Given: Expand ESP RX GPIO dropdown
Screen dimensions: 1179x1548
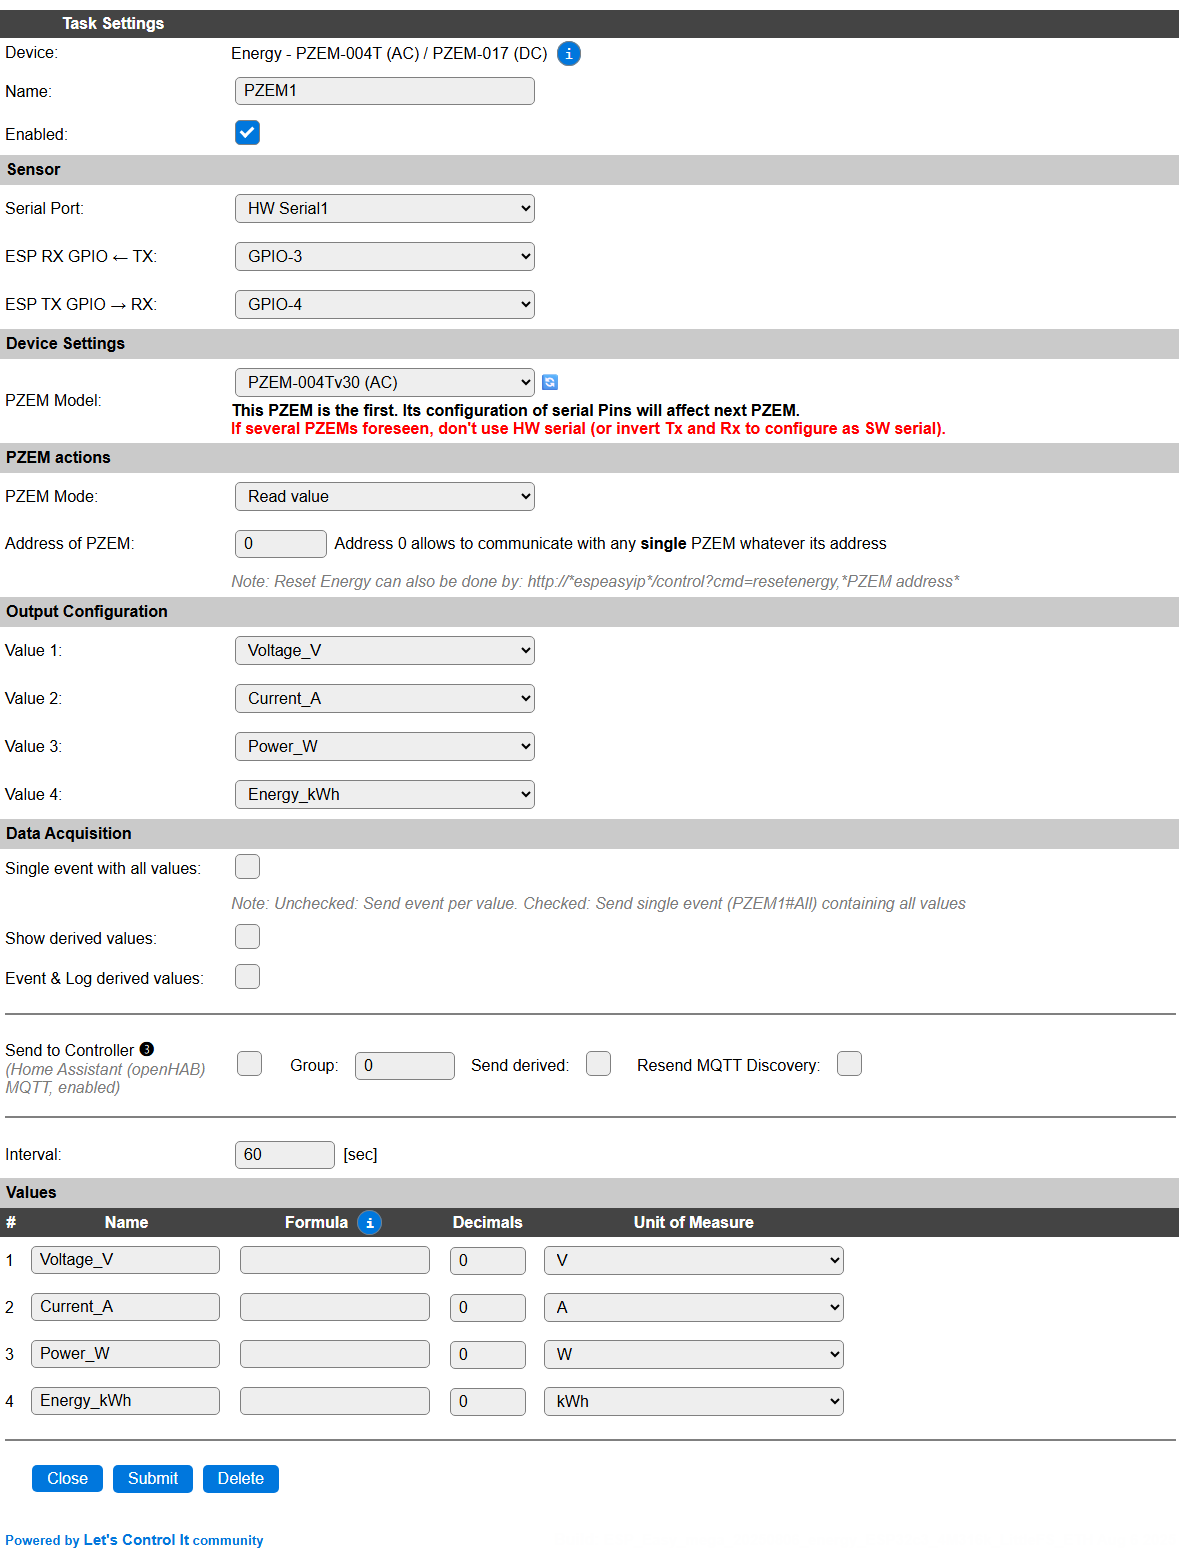Looking at the screenshot, I should tap(385, 256).
